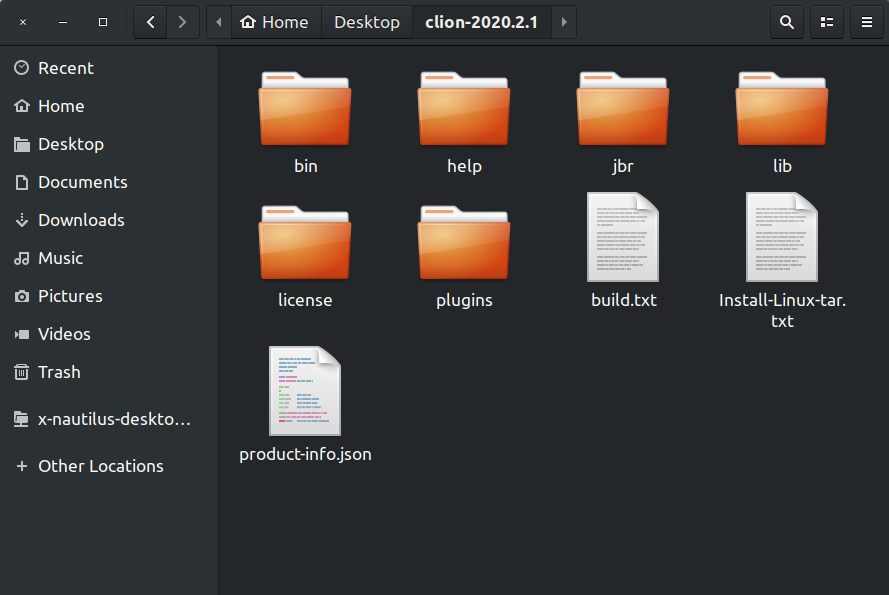The image size is (889, 595).
Task: Open x-nautilus-desktop sidebar entry
Action: (109, 419)
